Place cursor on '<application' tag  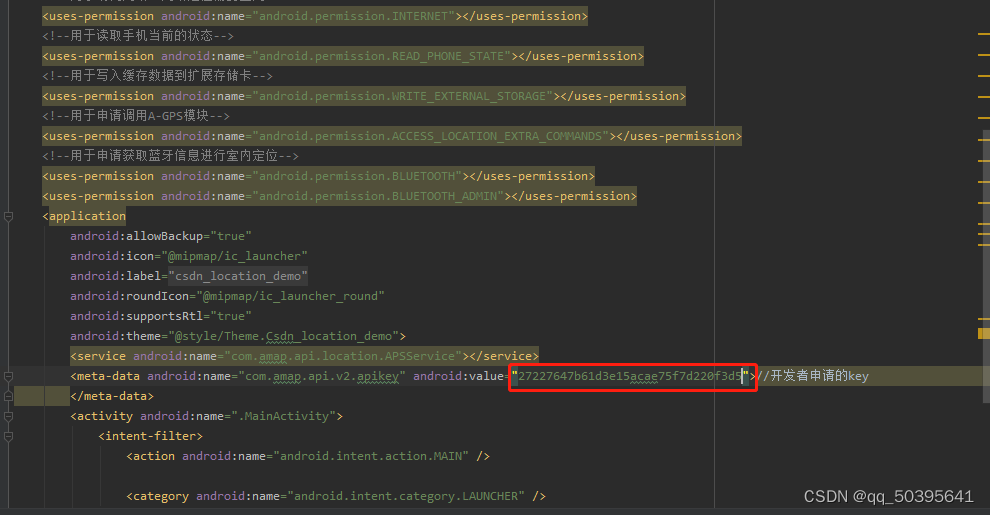point(84,216)
